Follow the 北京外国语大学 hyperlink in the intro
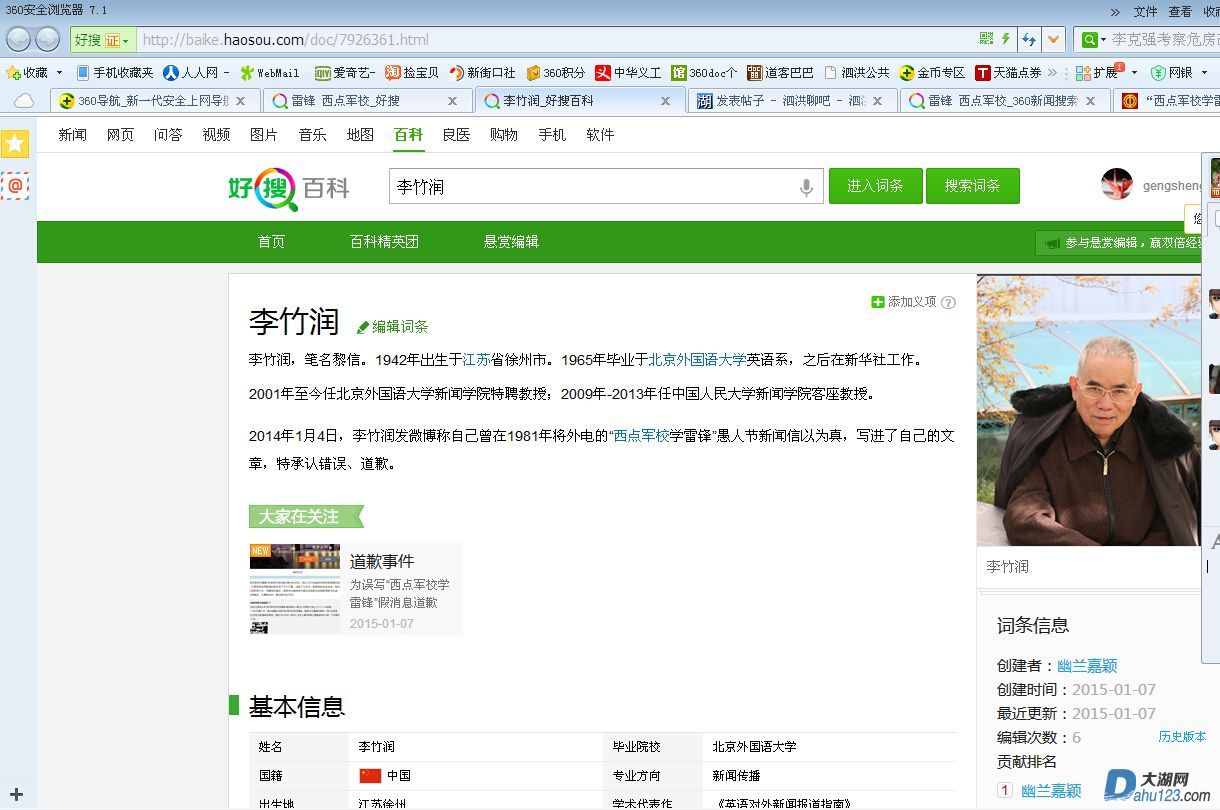Viewport: 1220px width, 810px height. [697, 360]
